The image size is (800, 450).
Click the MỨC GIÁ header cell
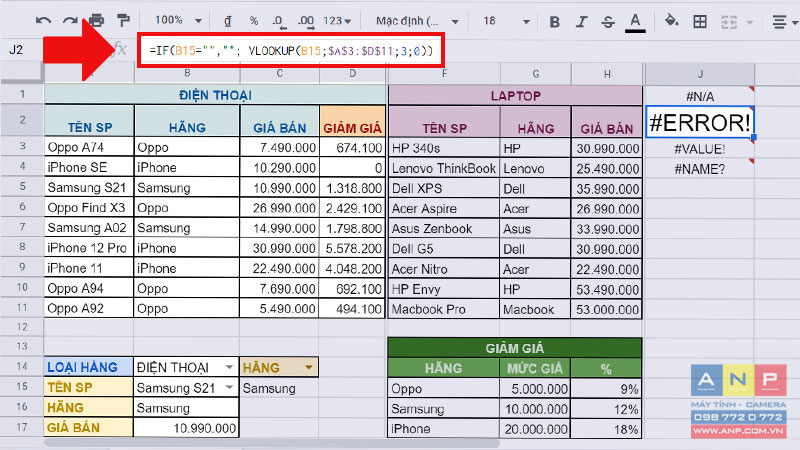(x=535, y=368)
